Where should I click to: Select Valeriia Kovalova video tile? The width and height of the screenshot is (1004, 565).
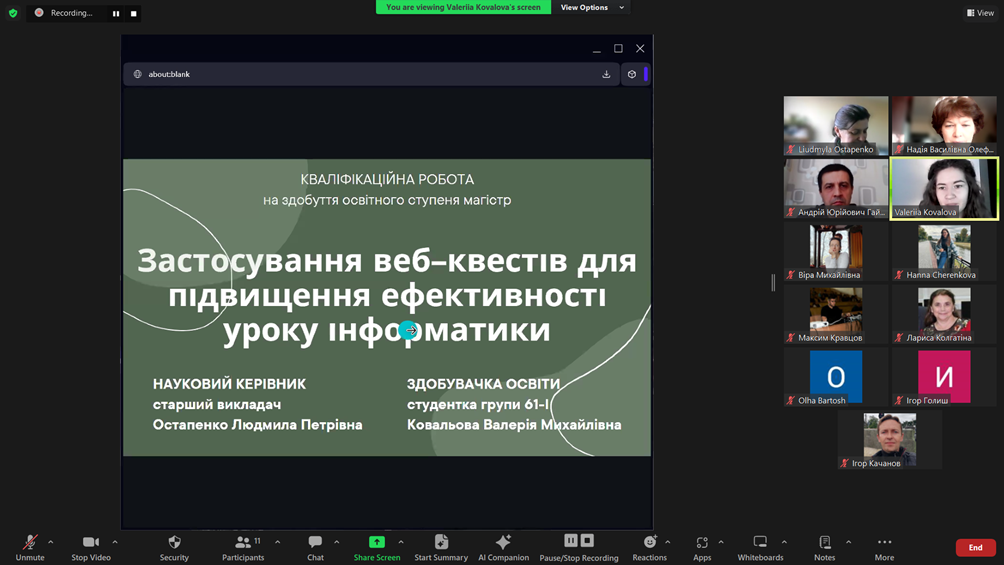coord(944,188)
